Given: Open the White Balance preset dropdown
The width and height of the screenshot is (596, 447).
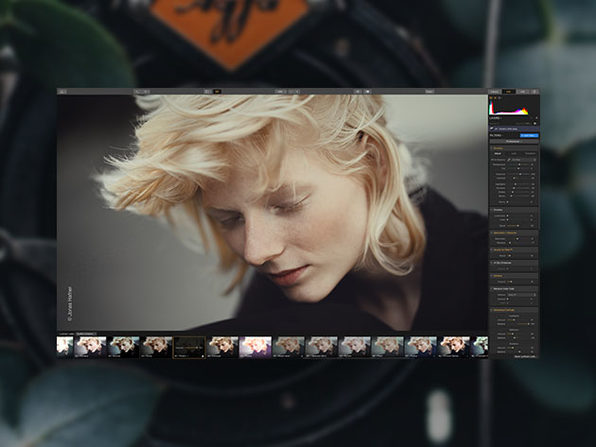Looking at the screenshot, I should pos(523,160).
